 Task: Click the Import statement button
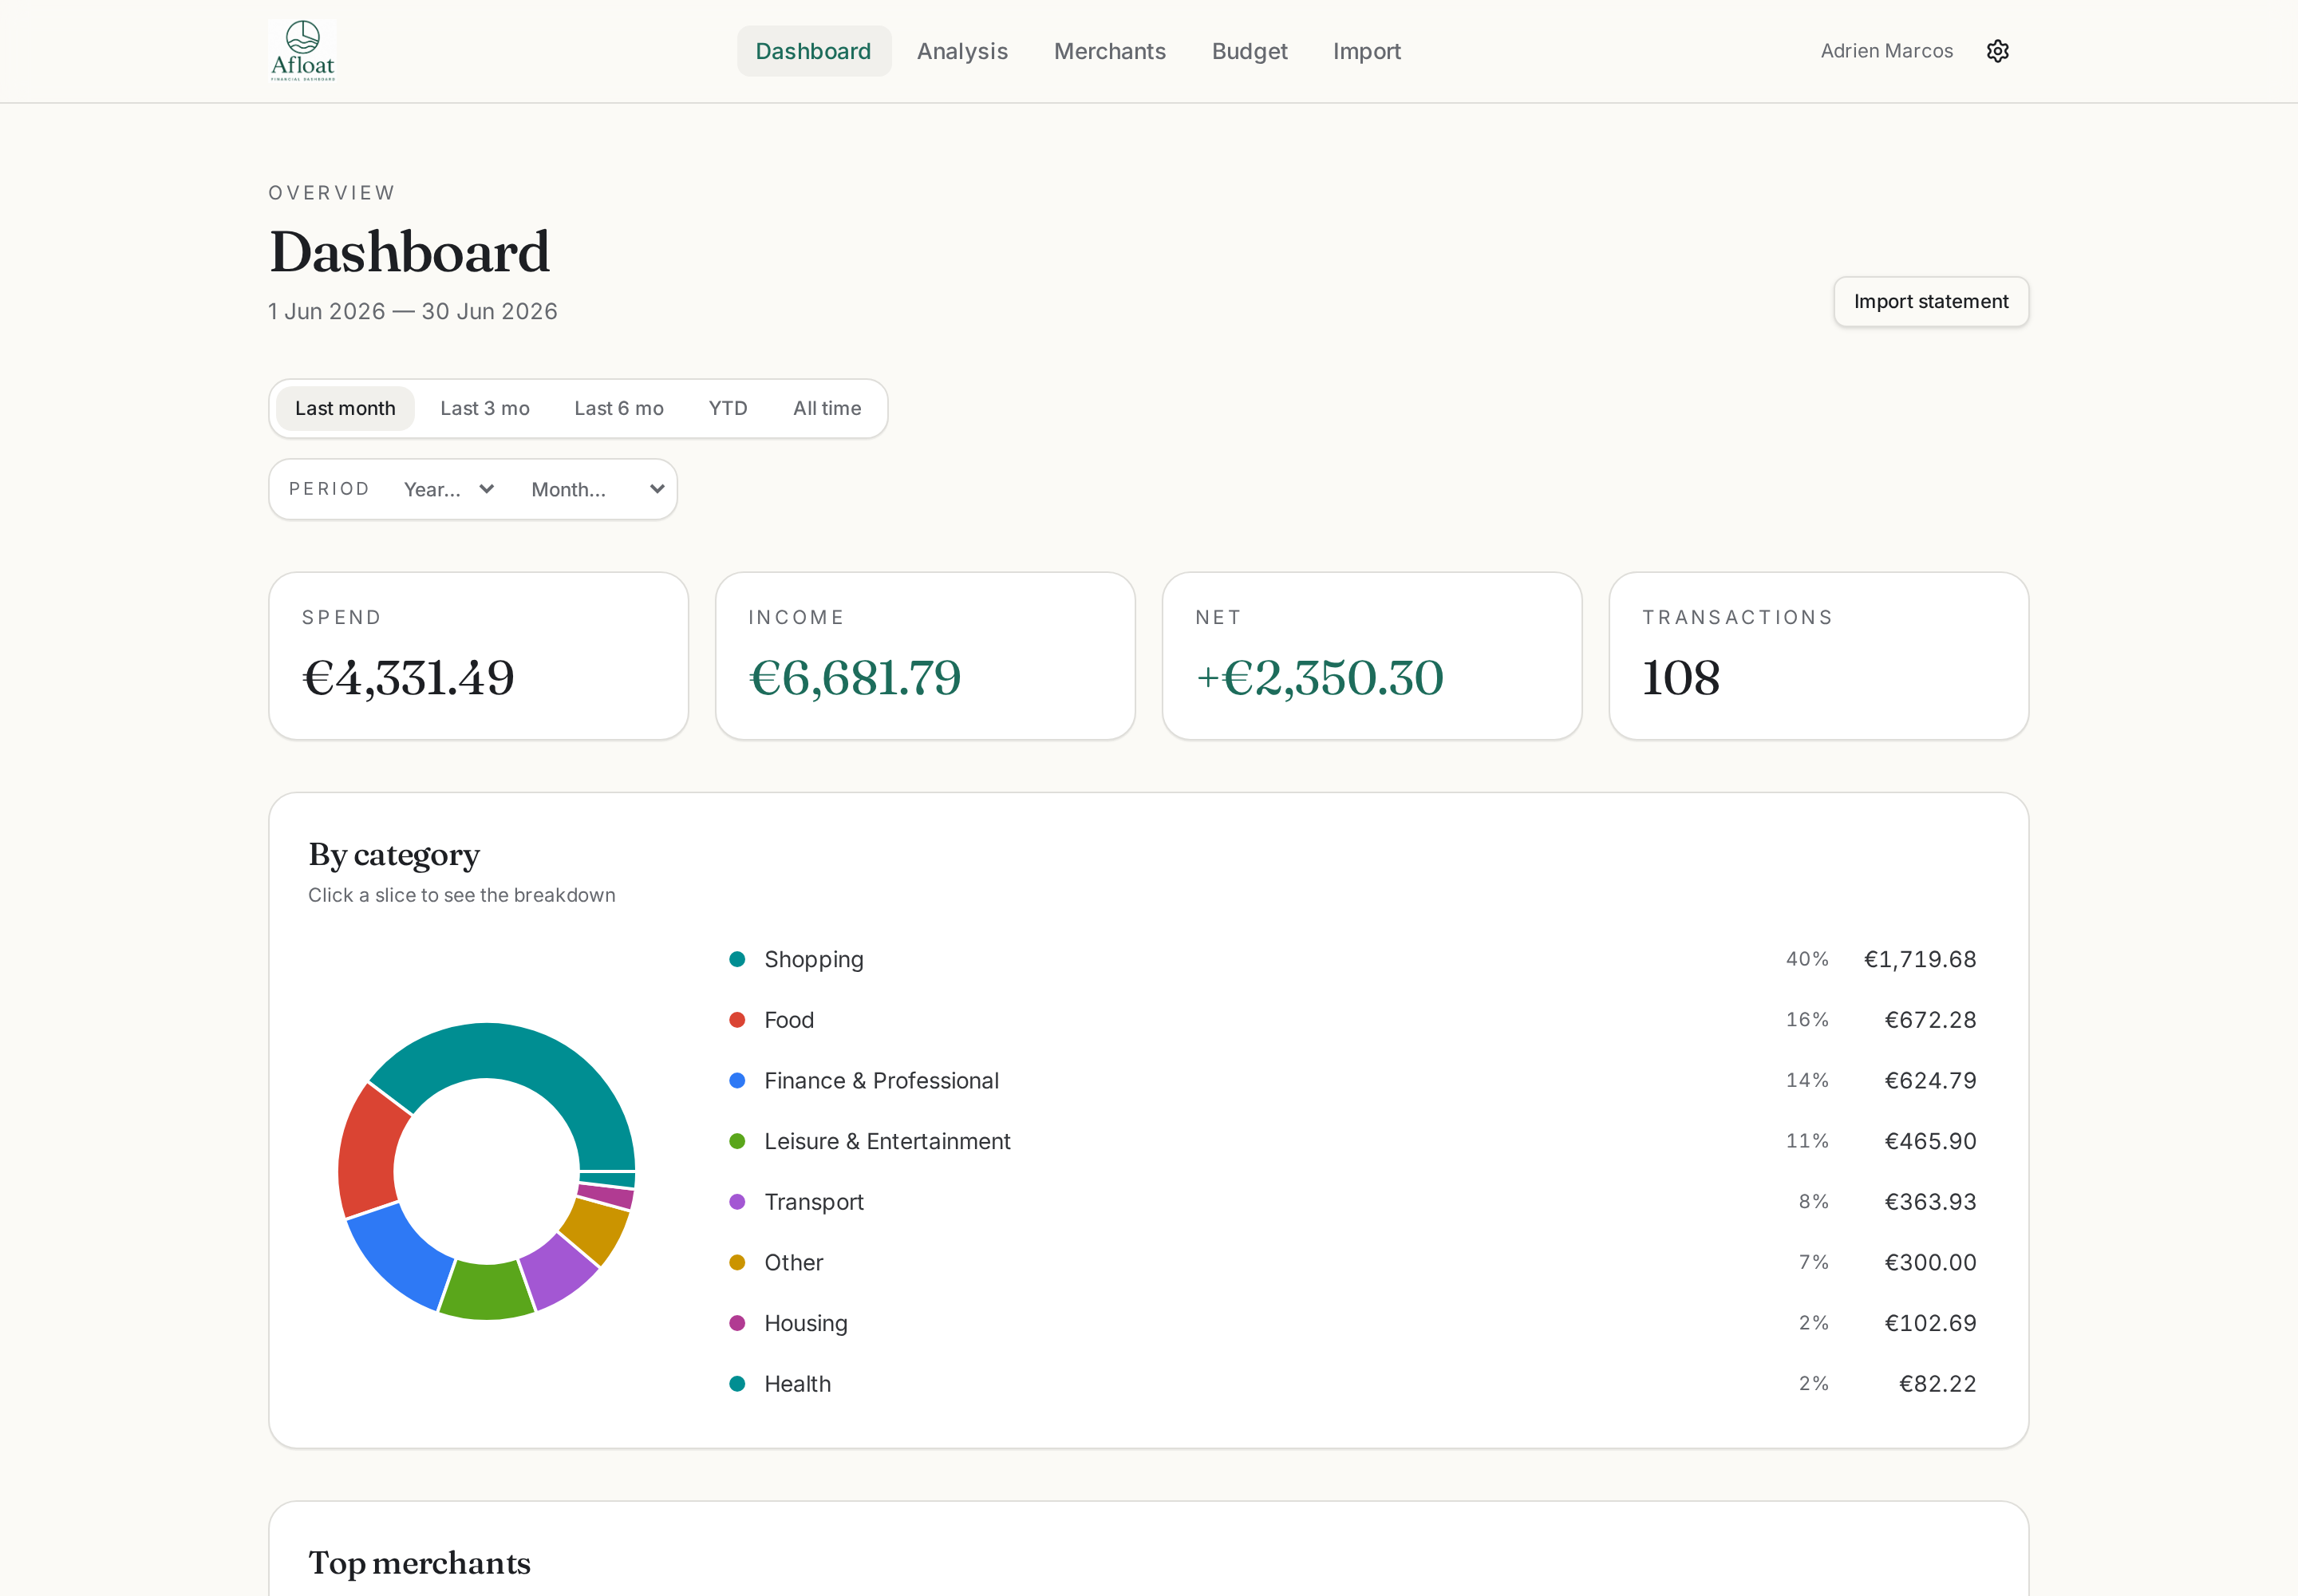pyautogui.click(x=1930, y=301)
